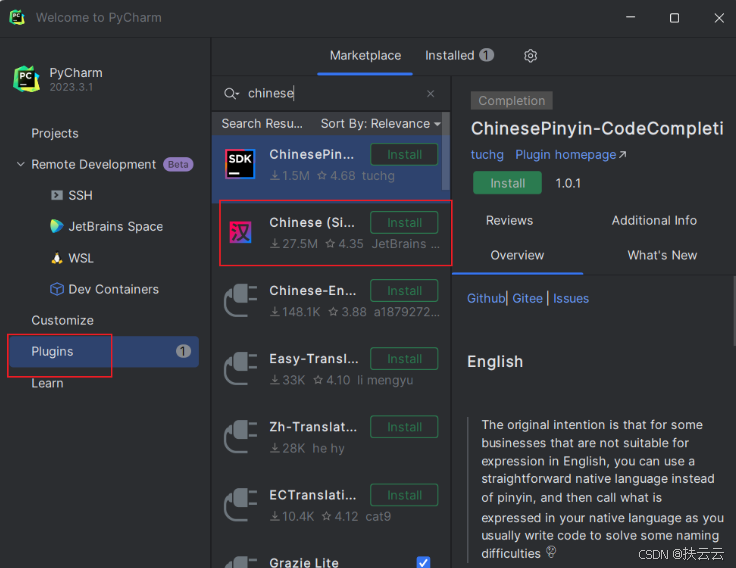Select Dev Containers entry

click(114, 289)
